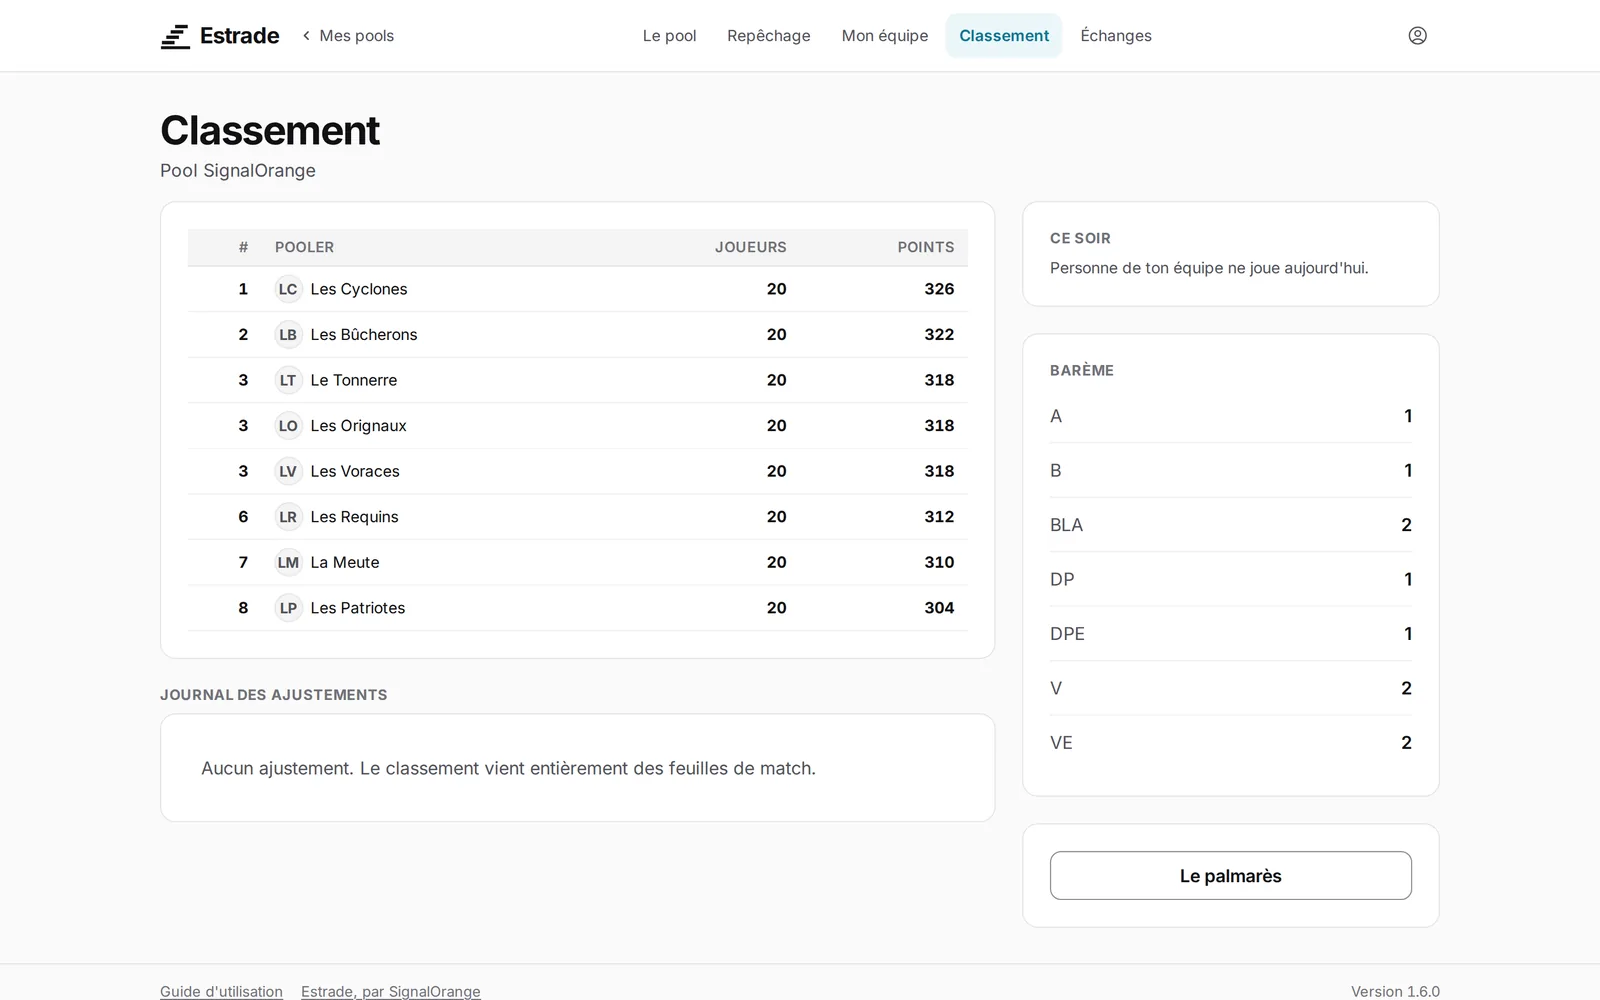Open the user account icon
This screenshot has height=1000, width=1600.
tap(1417, 36)
